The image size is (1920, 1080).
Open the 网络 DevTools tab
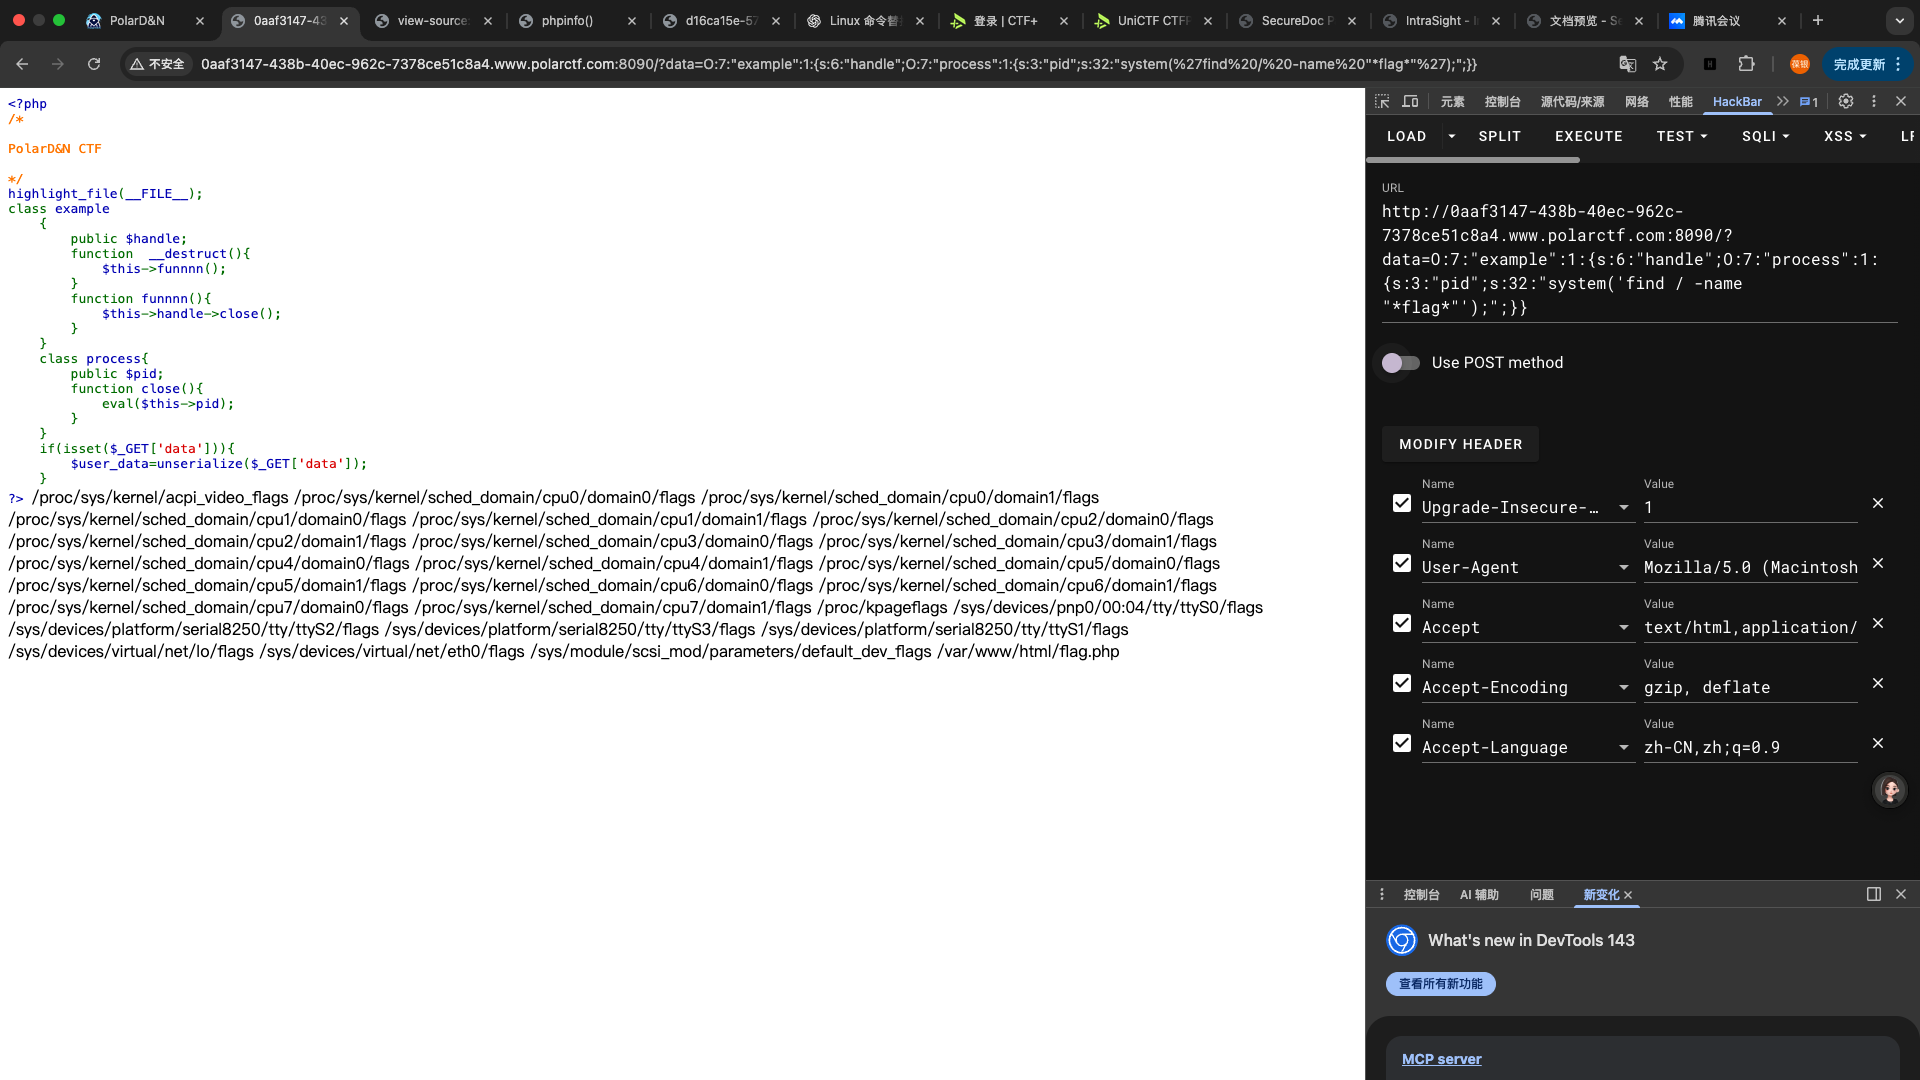coord(1637,101)
